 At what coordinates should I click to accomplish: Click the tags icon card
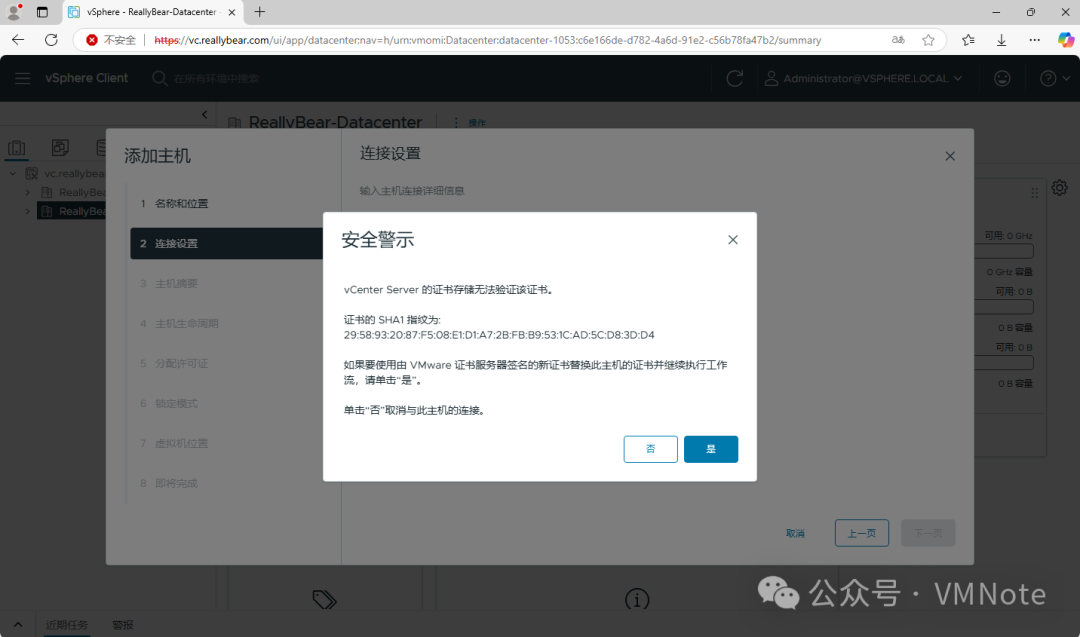pos(324,599)
